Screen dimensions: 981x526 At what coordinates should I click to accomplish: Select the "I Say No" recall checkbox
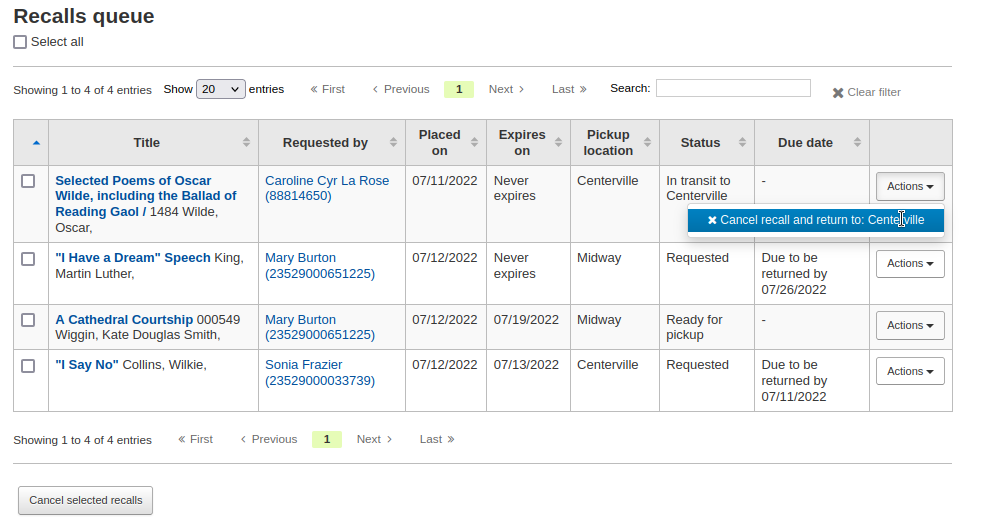(28, 366)
